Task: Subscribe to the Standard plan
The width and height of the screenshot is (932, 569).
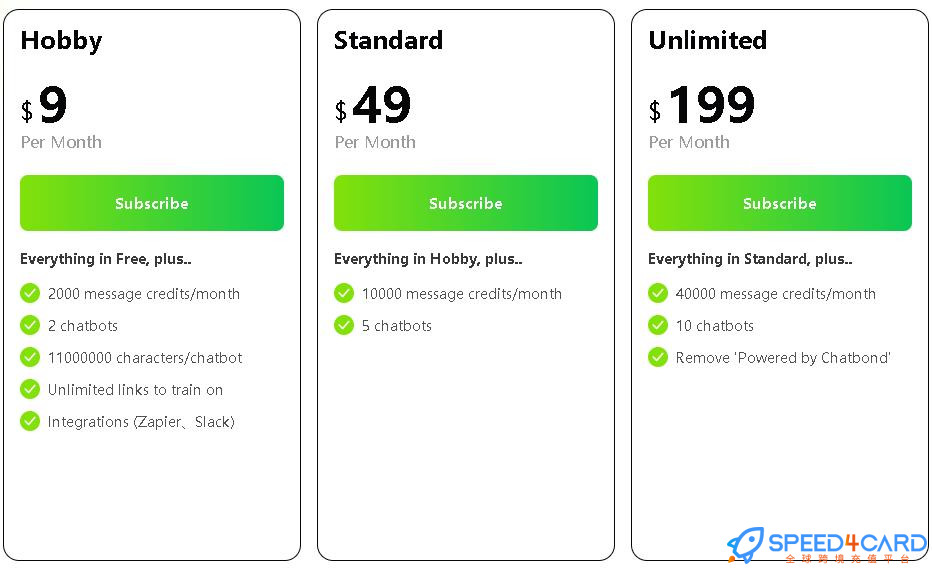Action: 465,203
